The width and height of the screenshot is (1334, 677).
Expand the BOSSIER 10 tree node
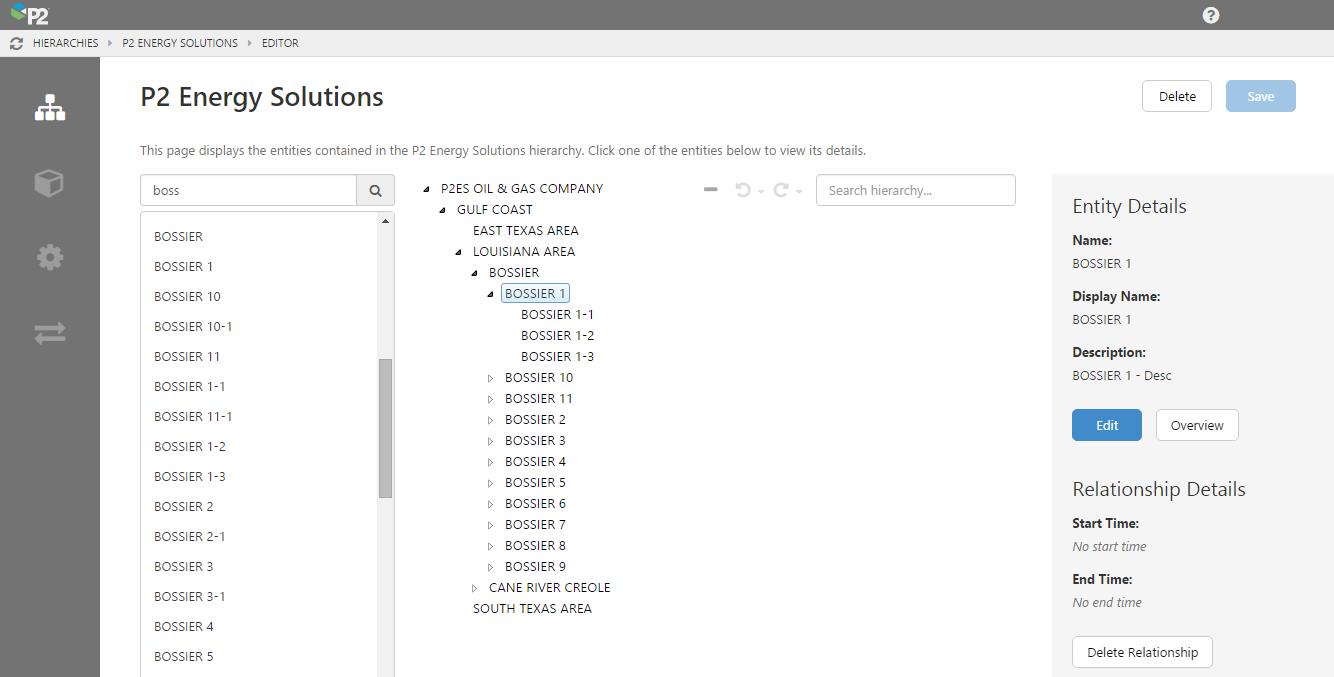point(491,378)
